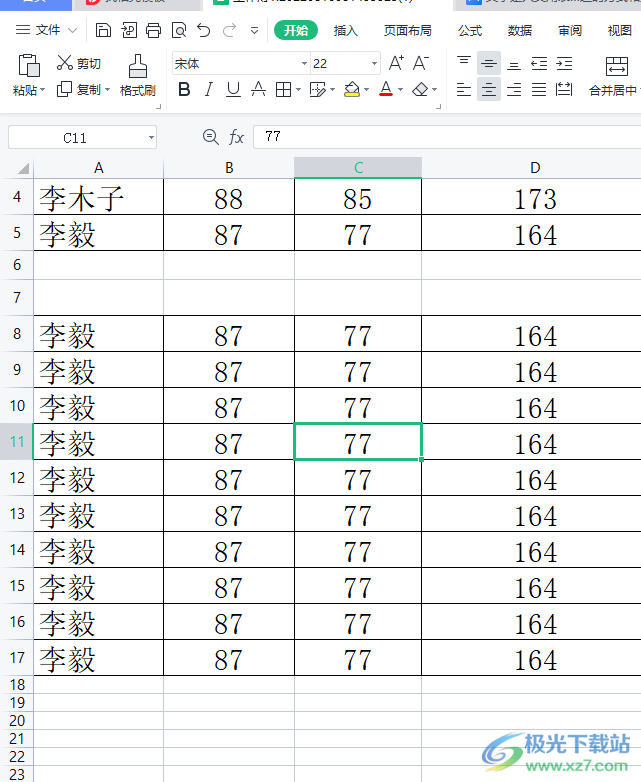Increase font size with A+ icon
Viewport: 641px width, 782px height.
point(396,63)
